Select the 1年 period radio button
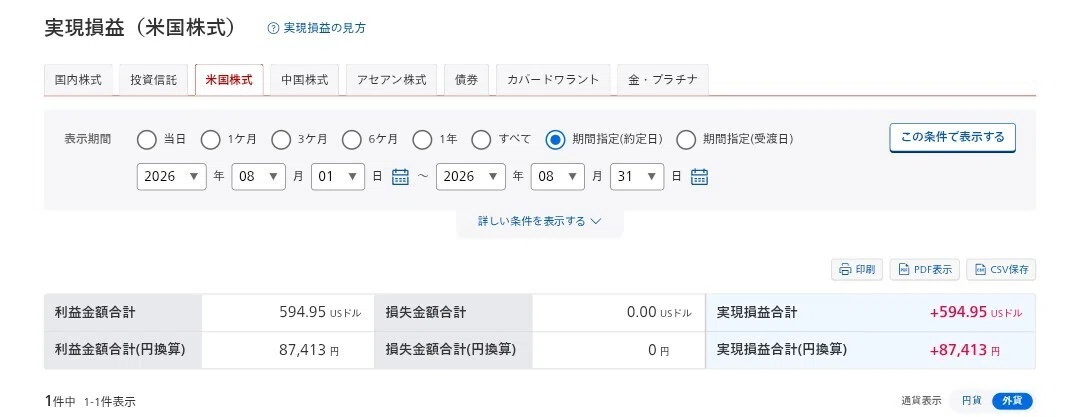 pyautogui.click(x=422, y=140)
